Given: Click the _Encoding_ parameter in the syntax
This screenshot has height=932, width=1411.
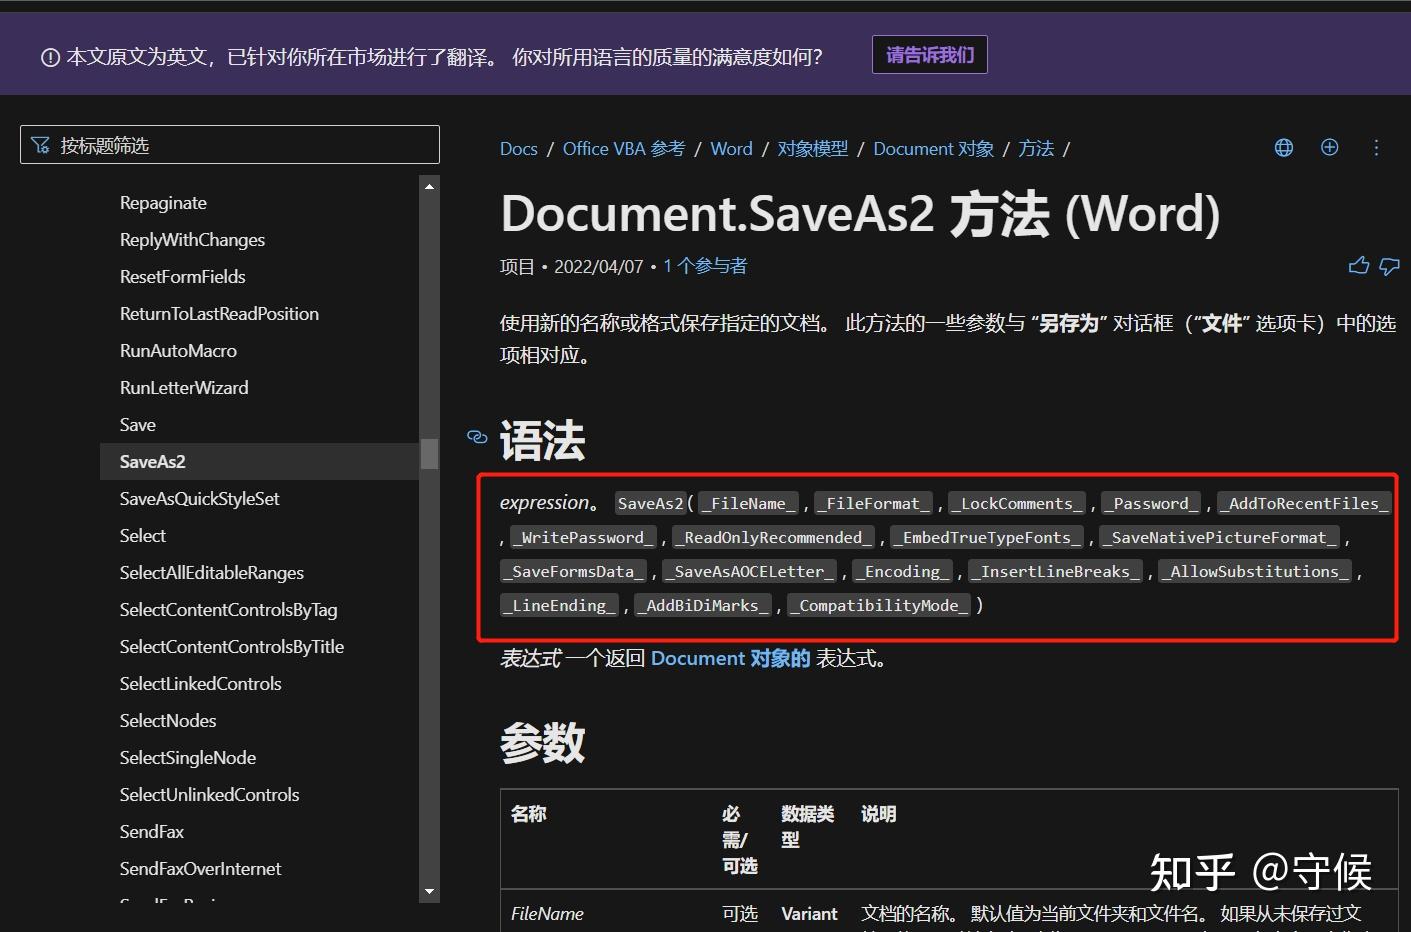Looking at the screenshot, I should [902, 571].
